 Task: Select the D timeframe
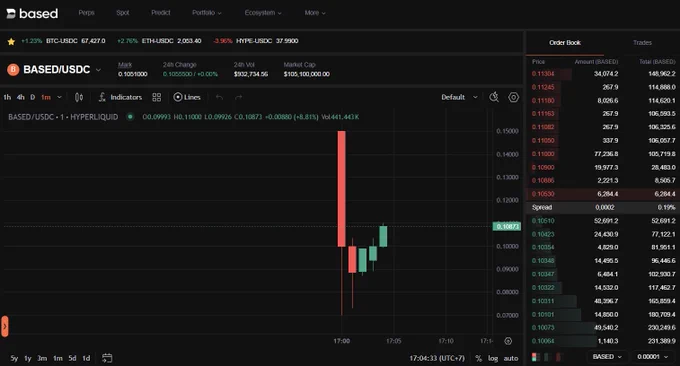tap(33, 97)
